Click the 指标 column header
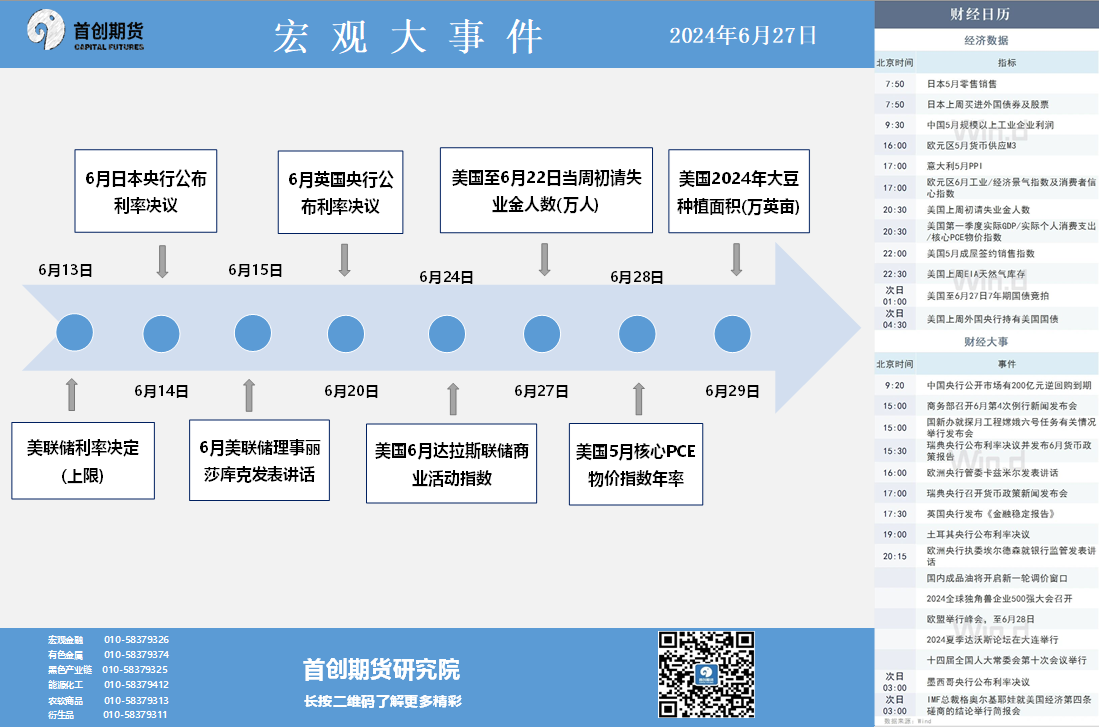The image size is (1099, 727). point(1007,62)
